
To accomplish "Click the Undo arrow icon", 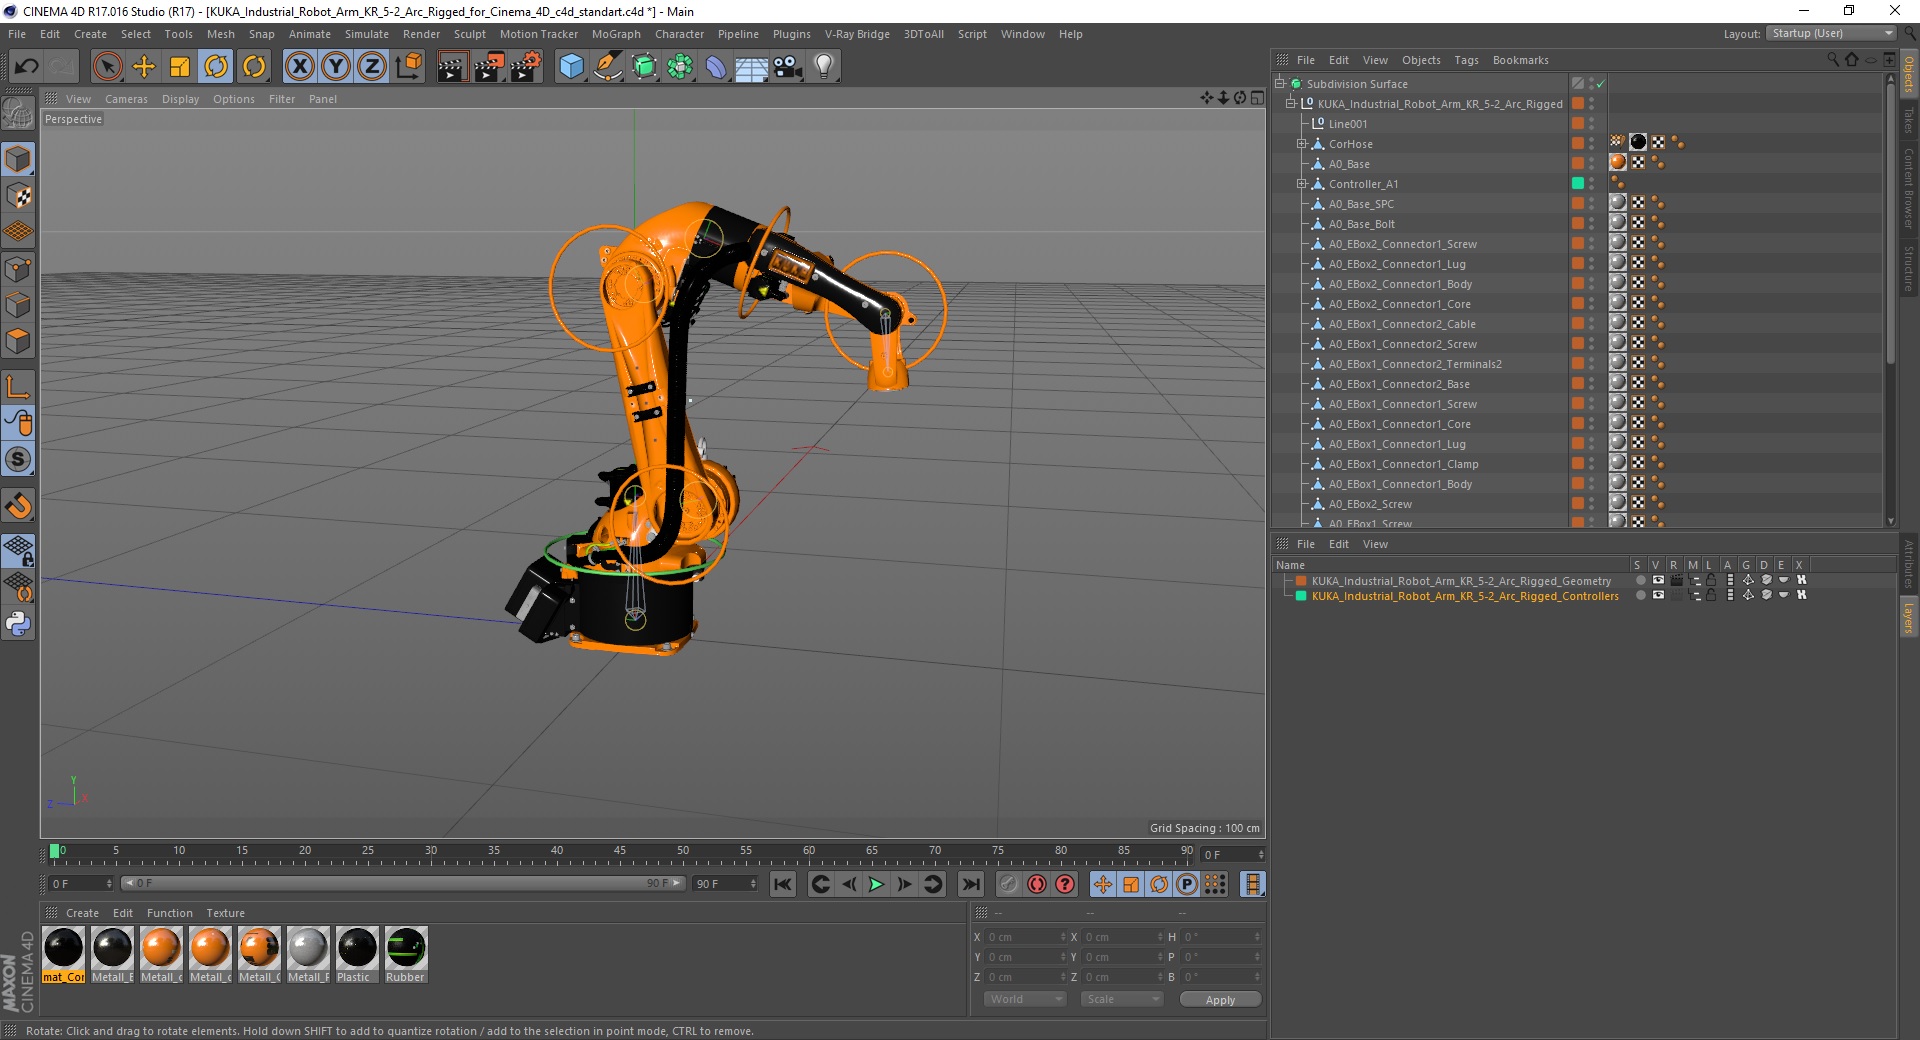I will (x=27, y=67).
